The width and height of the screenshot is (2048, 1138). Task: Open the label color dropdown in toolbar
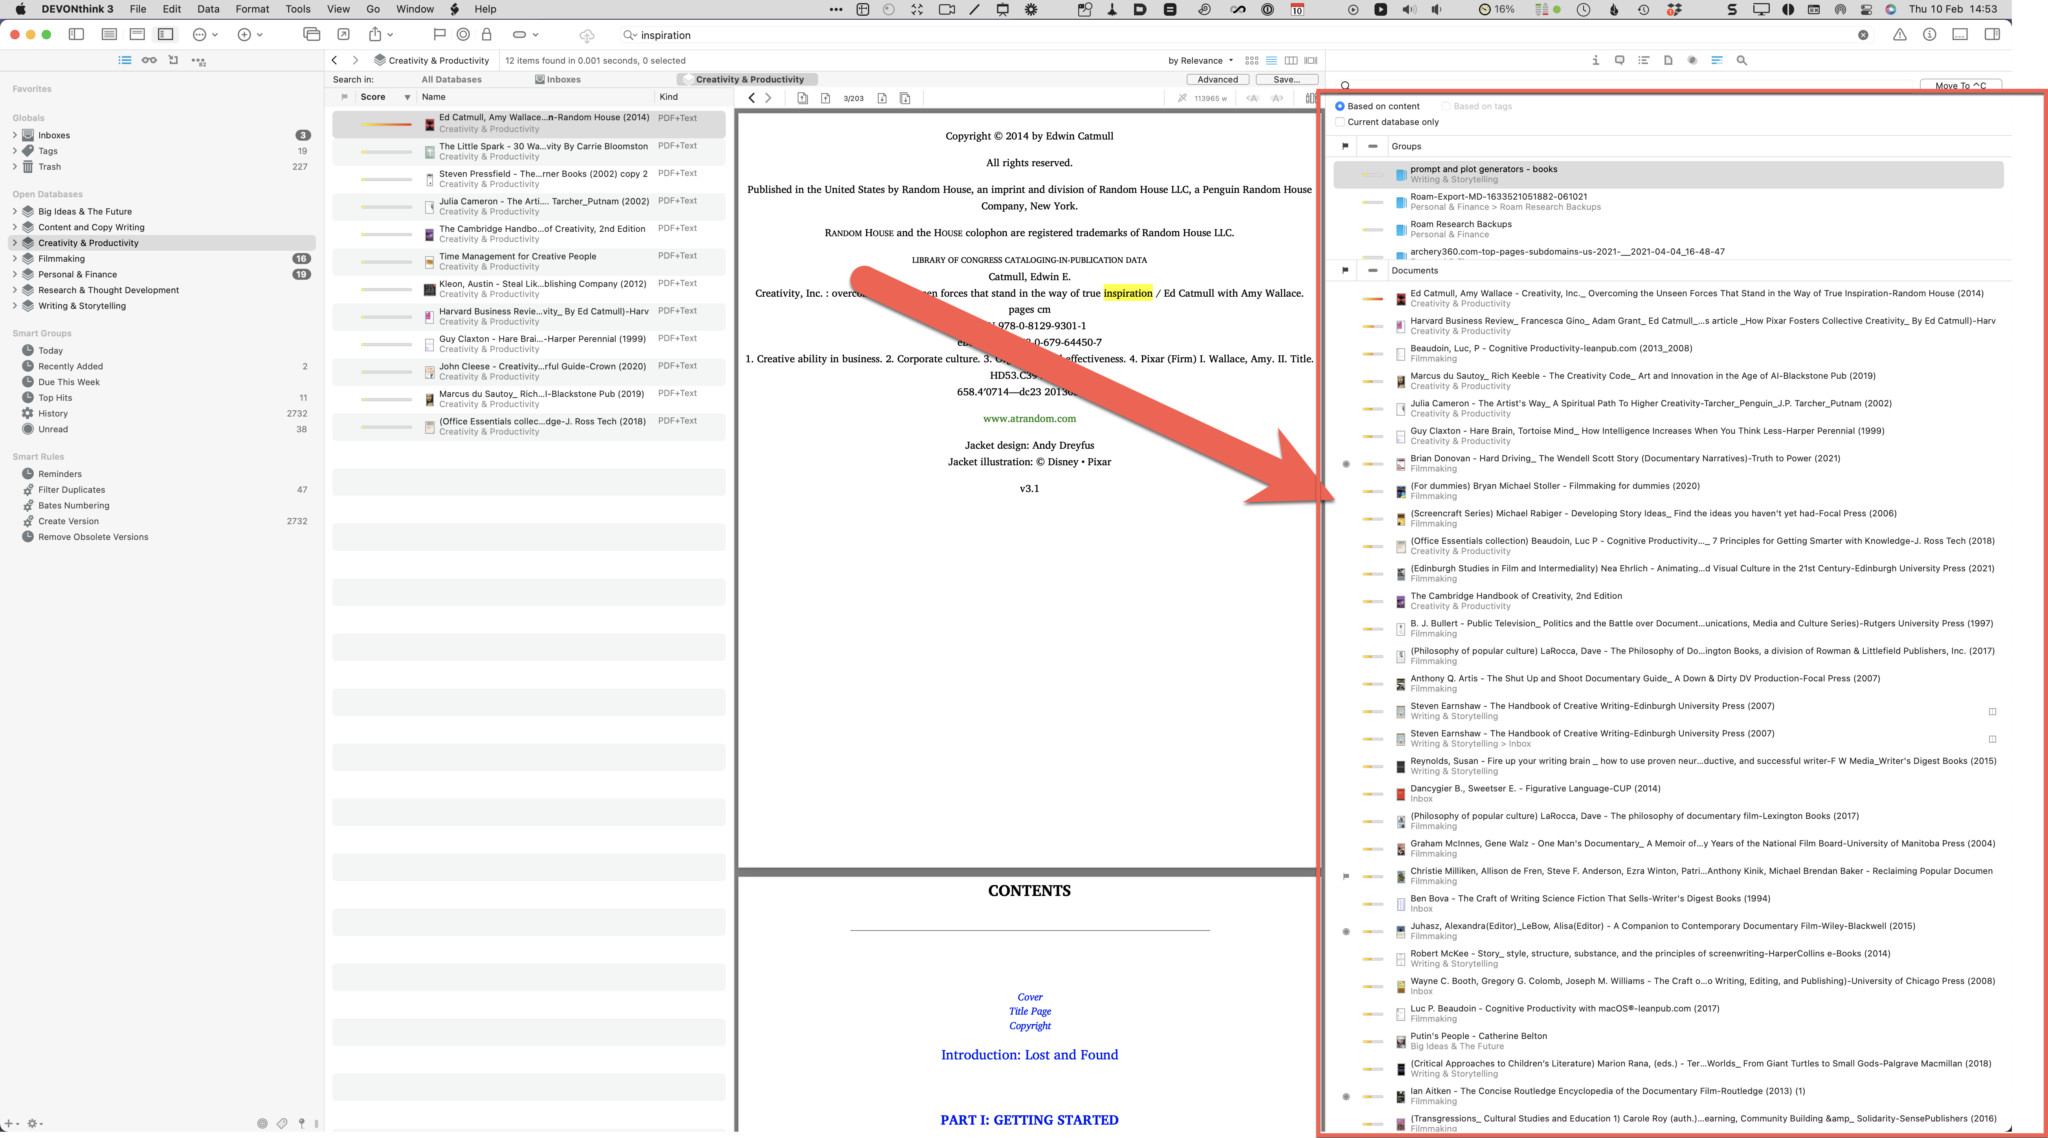525,34
